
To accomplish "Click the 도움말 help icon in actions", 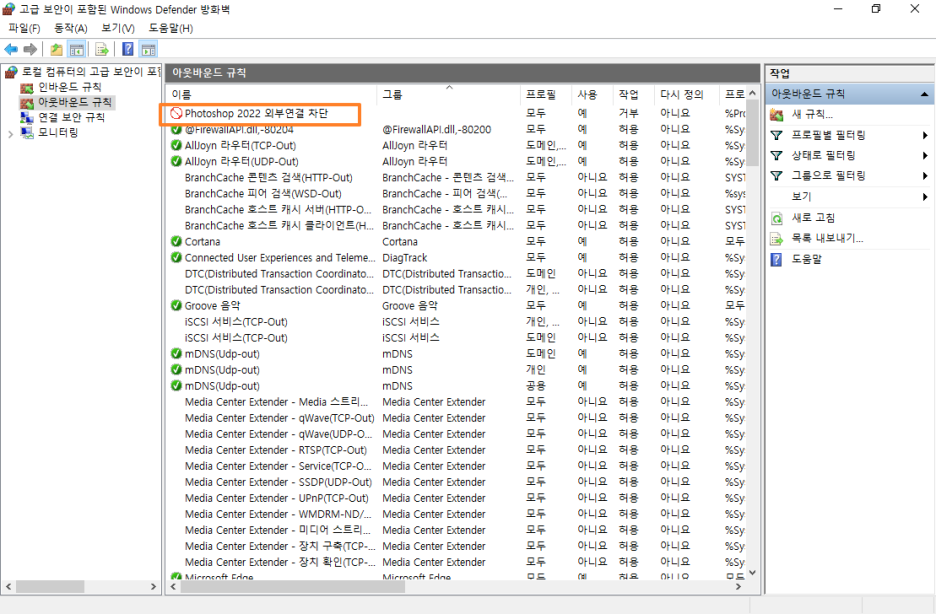I will tap(776, 260).
